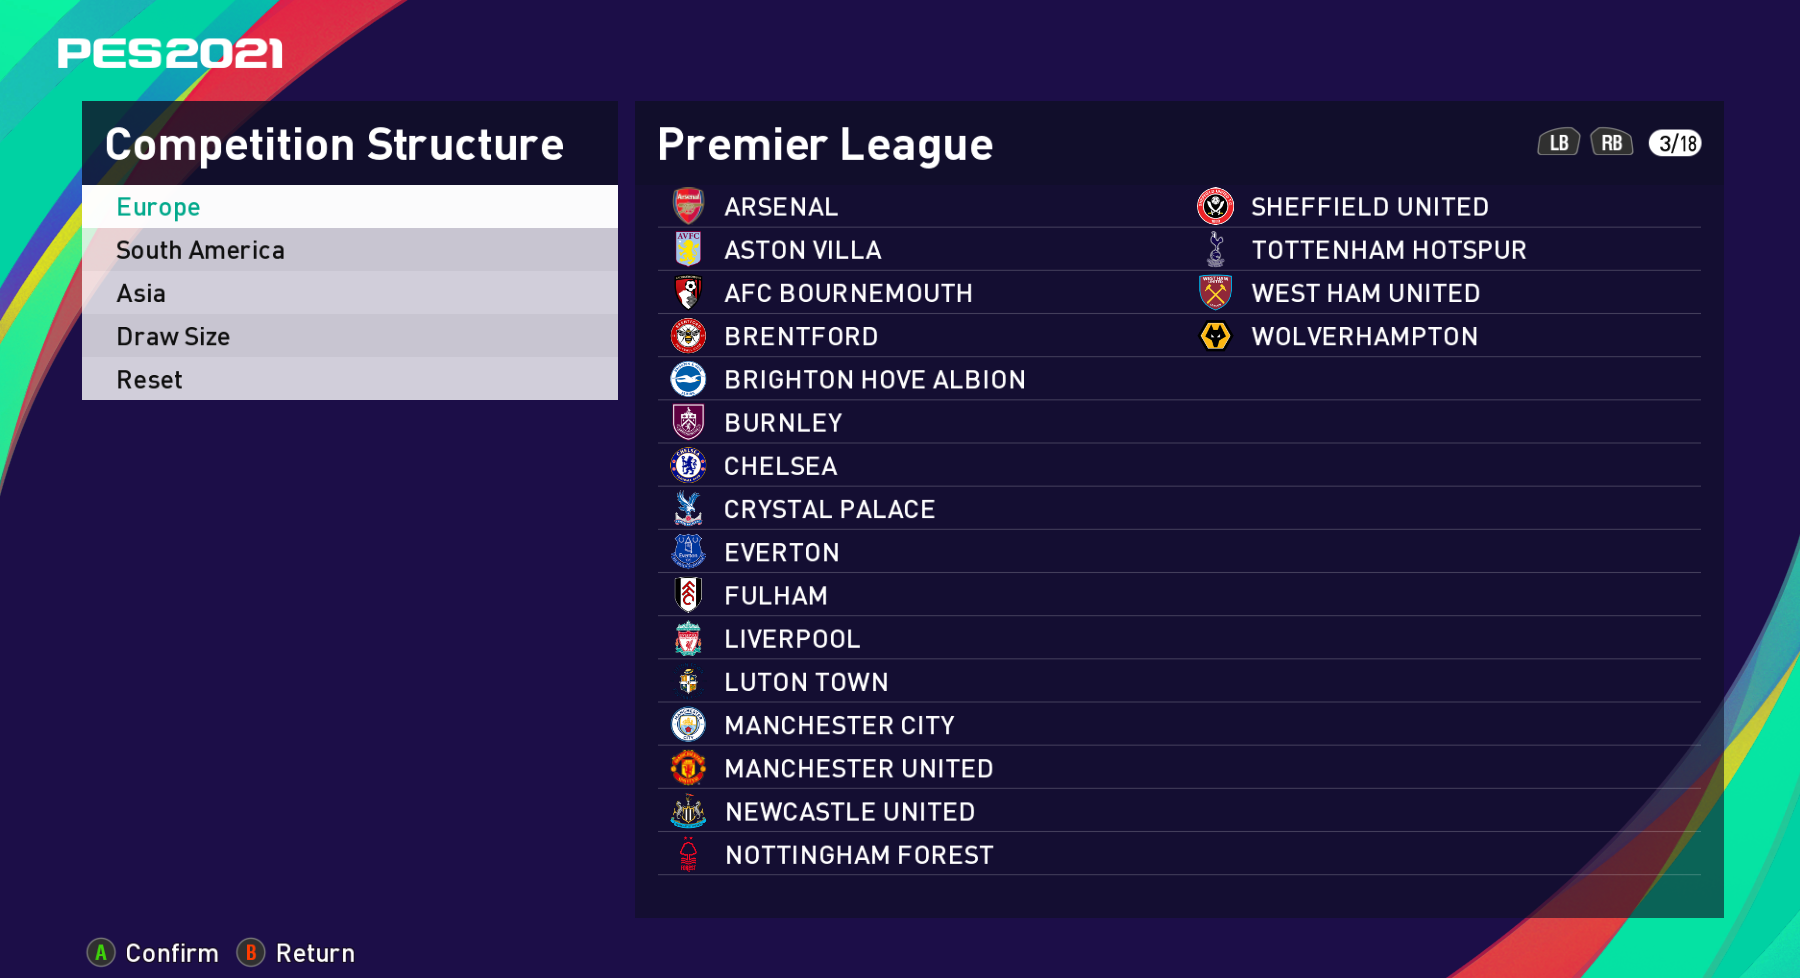The image size is (1800, 978).
Task: Click the Brentford bee badge
Action: (x=688, y=336)
